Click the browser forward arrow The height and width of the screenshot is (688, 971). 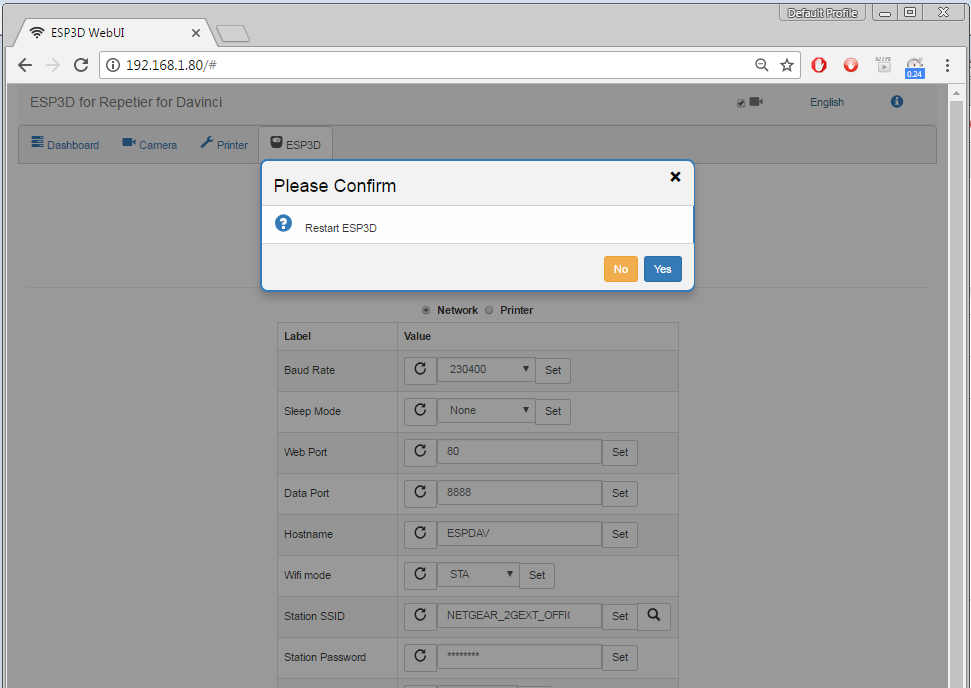[53, 65]
